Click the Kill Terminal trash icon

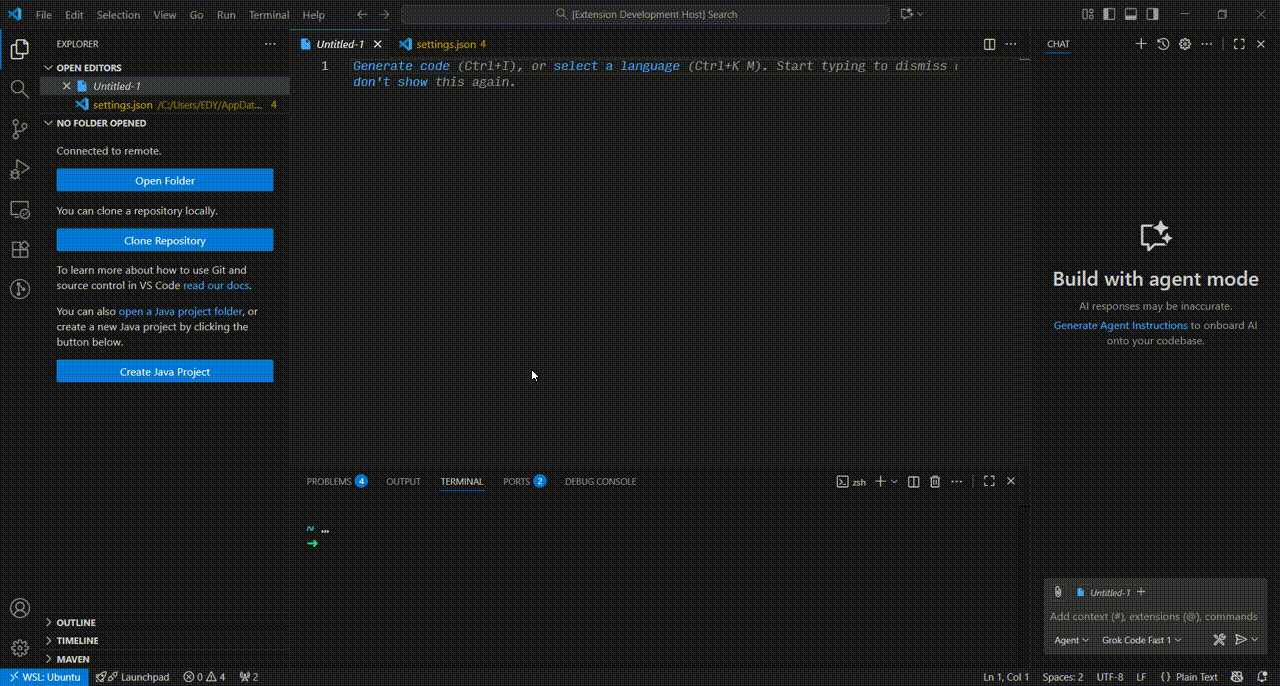coord(935,482)
